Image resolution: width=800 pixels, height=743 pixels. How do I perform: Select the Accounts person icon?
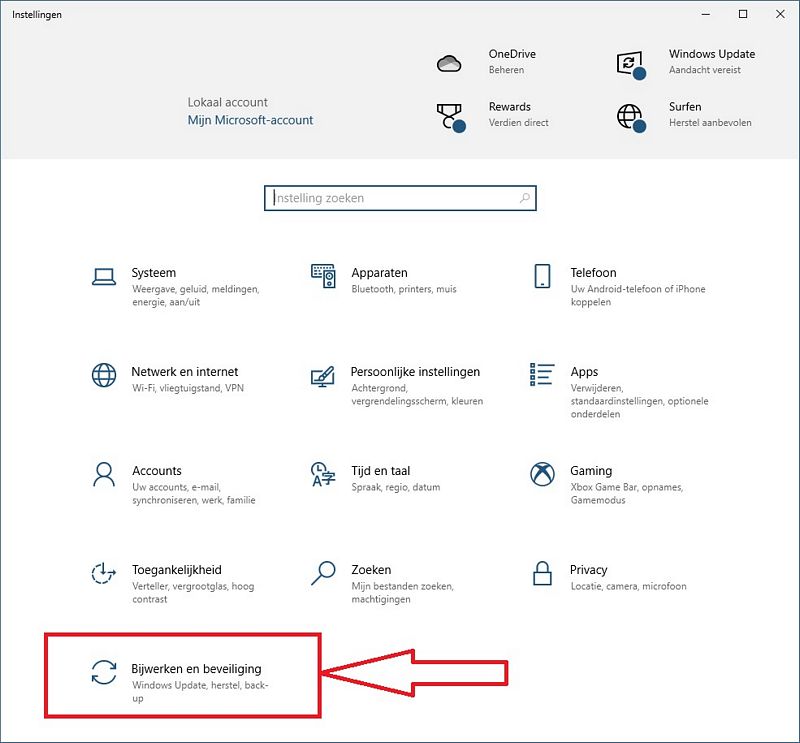(x=104, y=475)
